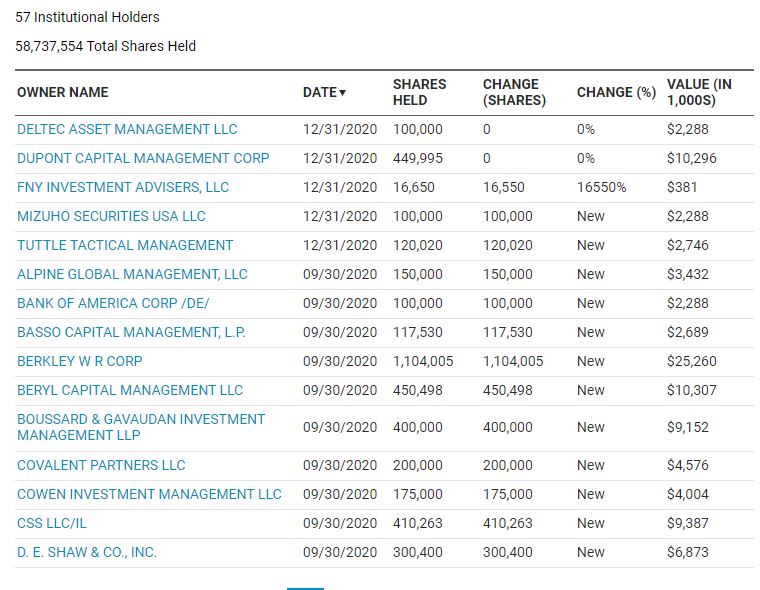Click the $10,307 value in BERYL row
The height and width of the screenshot is (590, 760).
coord(691,390)
